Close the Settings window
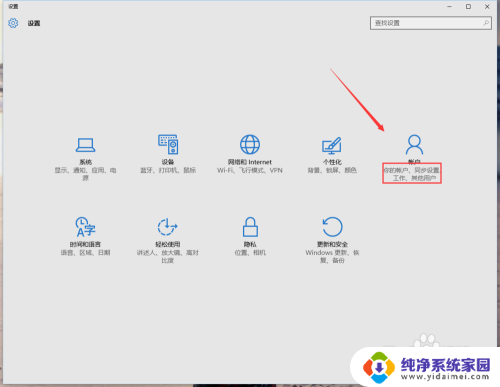 click(487, 6)
